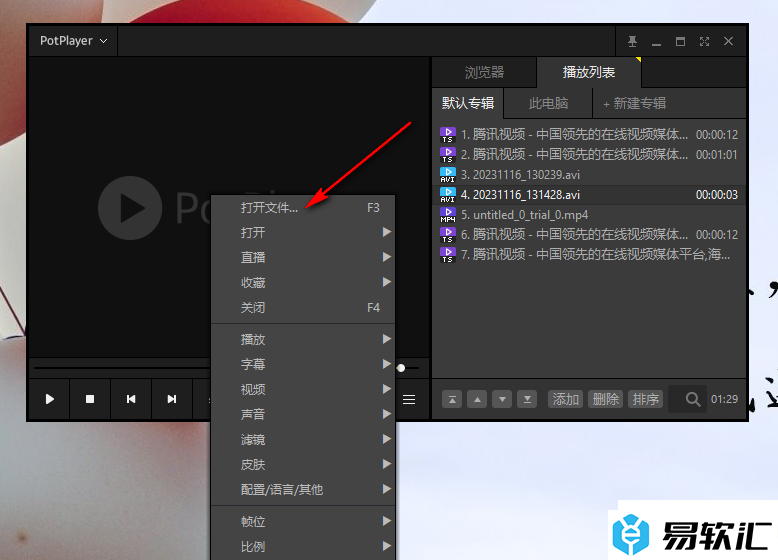Viewport: 778px width, 560px height.
Task: Click the 01:29 total time display
Action: (x=724, y=399)
